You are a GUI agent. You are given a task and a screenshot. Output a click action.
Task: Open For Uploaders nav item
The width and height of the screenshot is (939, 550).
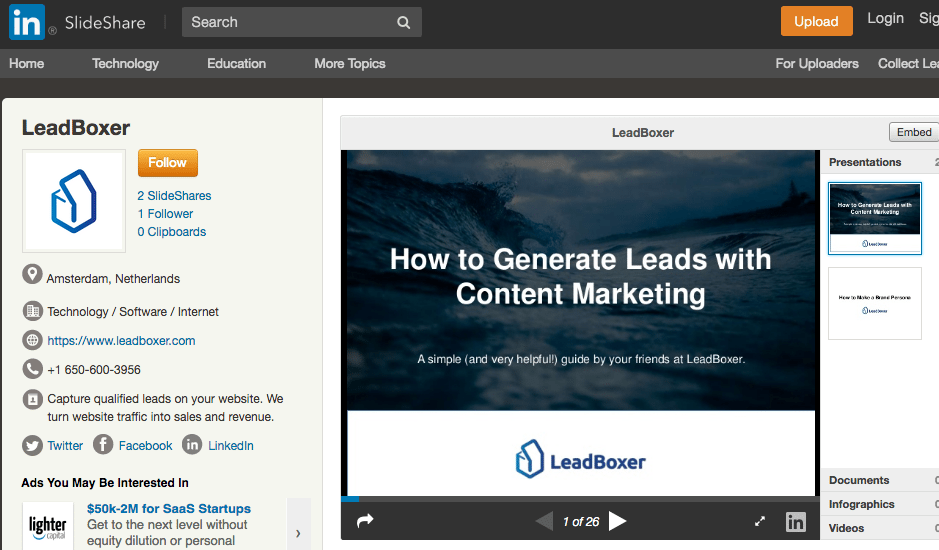click(x=817, y=64)
